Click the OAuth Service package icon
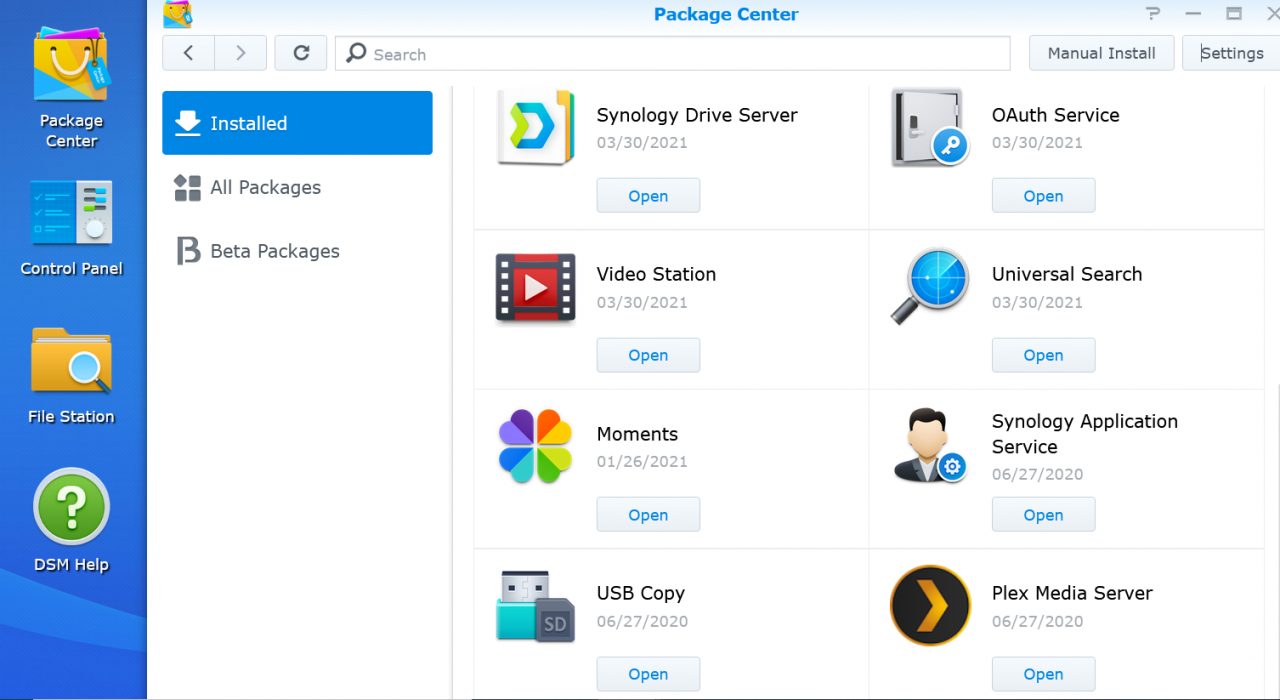 929,126
